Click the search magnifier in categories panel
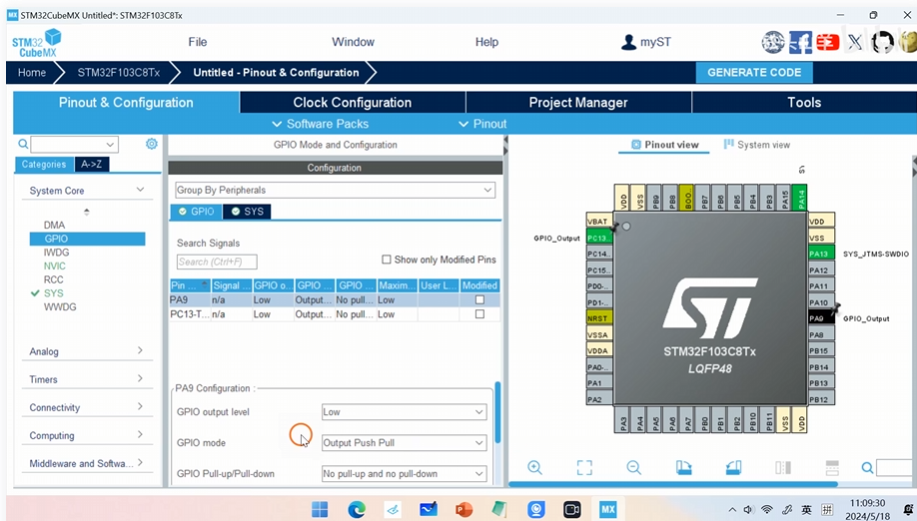Viewport: 917px width, 521px height. coord(23,144)
